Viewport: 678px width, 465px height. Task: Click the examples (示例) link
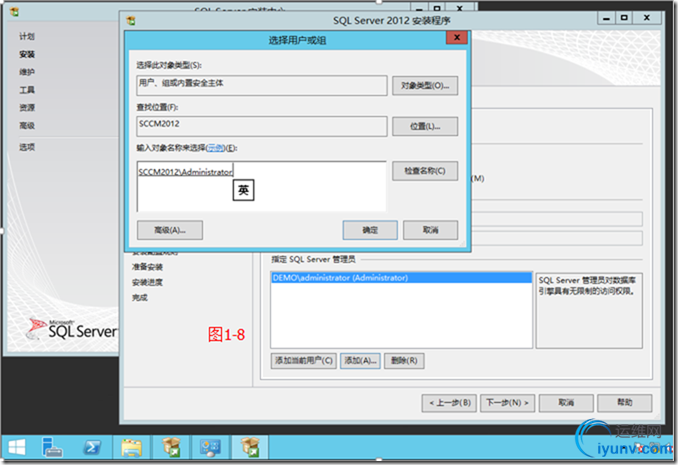coord(215,148)
